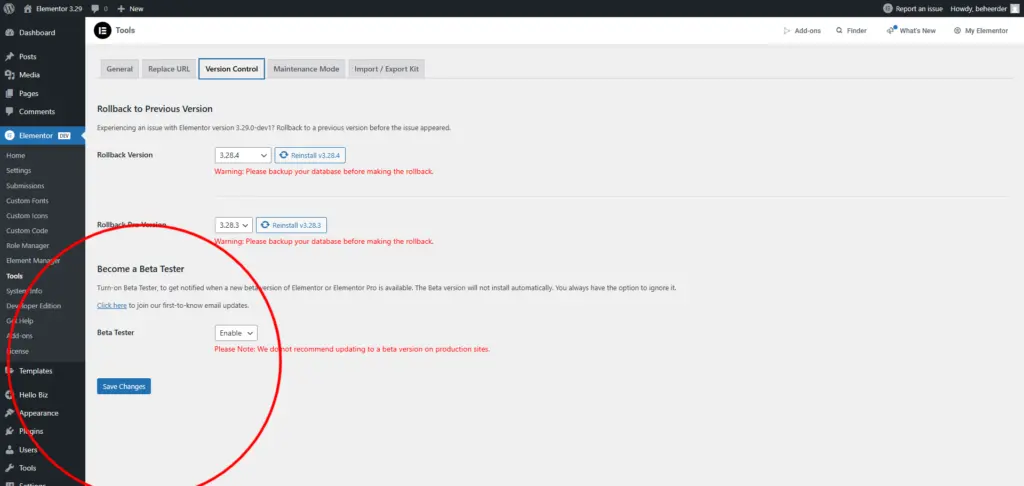Open Comments icon in sidebar

(x=10, y=112)
